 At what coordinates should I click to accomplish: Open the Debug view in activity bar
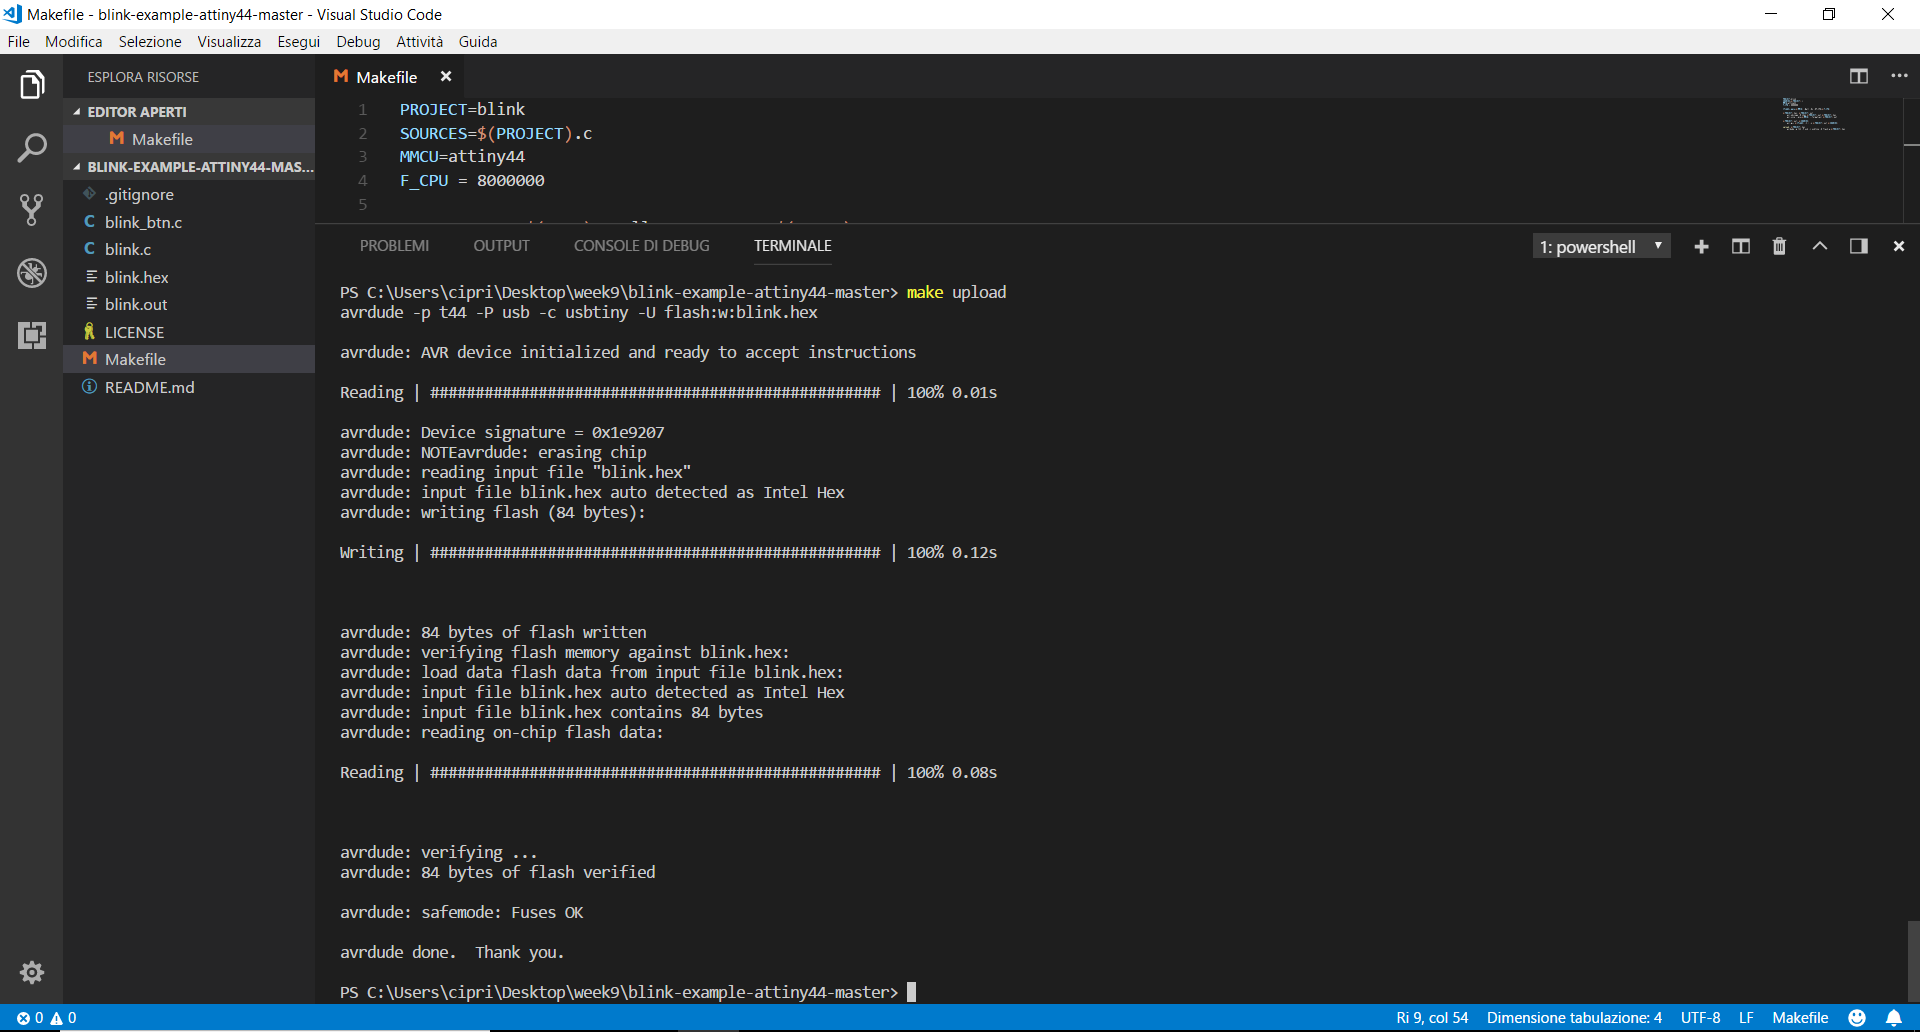(x=32, y=273)
